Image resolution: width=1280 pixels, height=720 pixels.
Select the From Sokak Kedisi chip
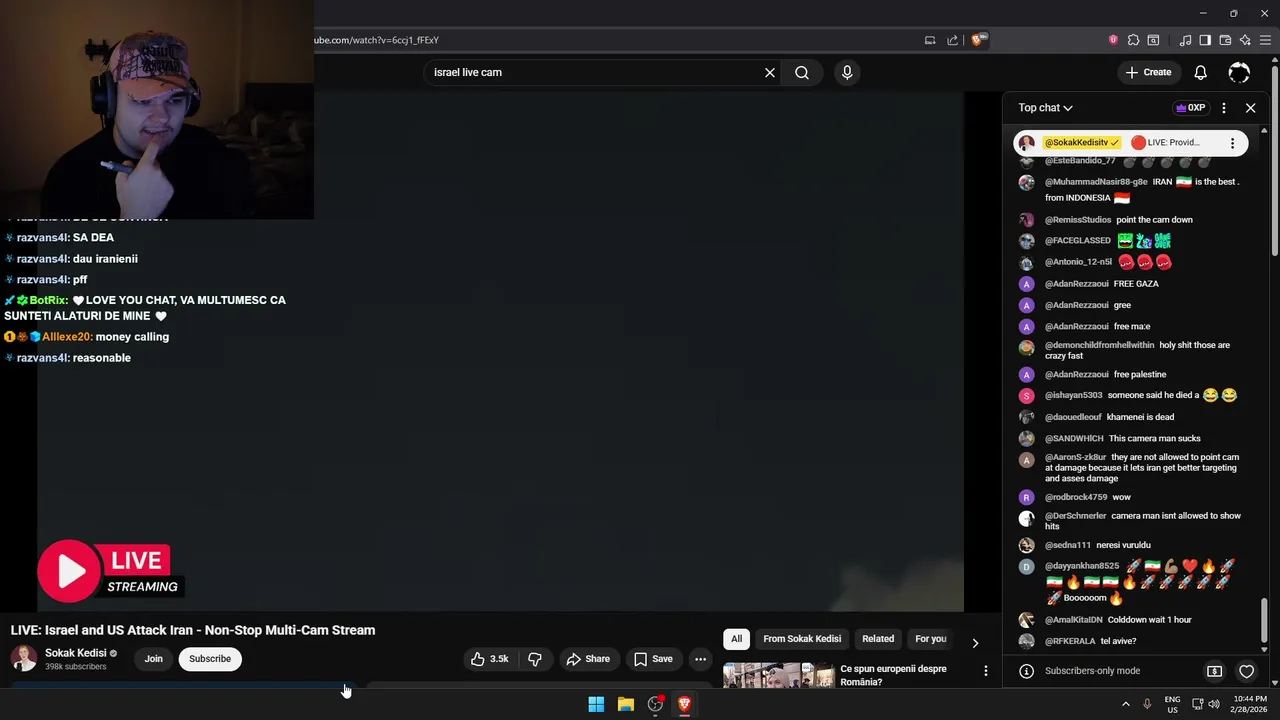802,639
